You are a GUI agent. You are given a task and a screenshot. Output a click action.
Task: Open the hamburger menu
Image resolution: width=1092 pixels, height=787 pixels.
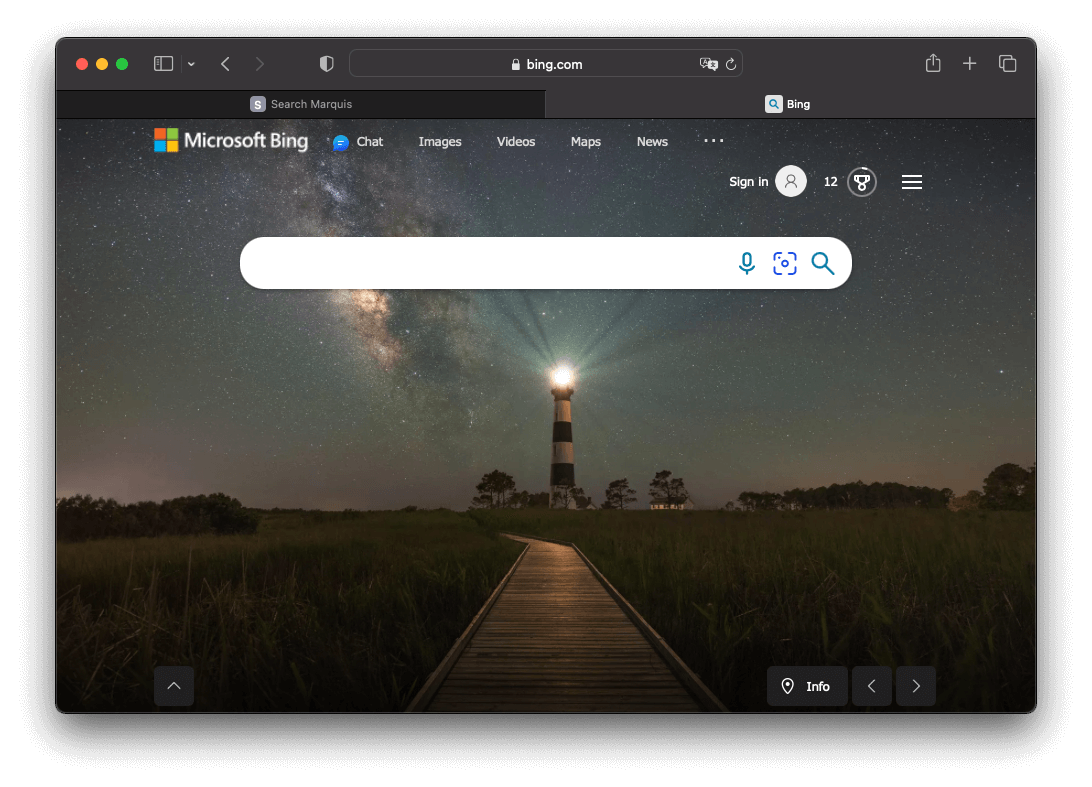click(x=911, y=181)
